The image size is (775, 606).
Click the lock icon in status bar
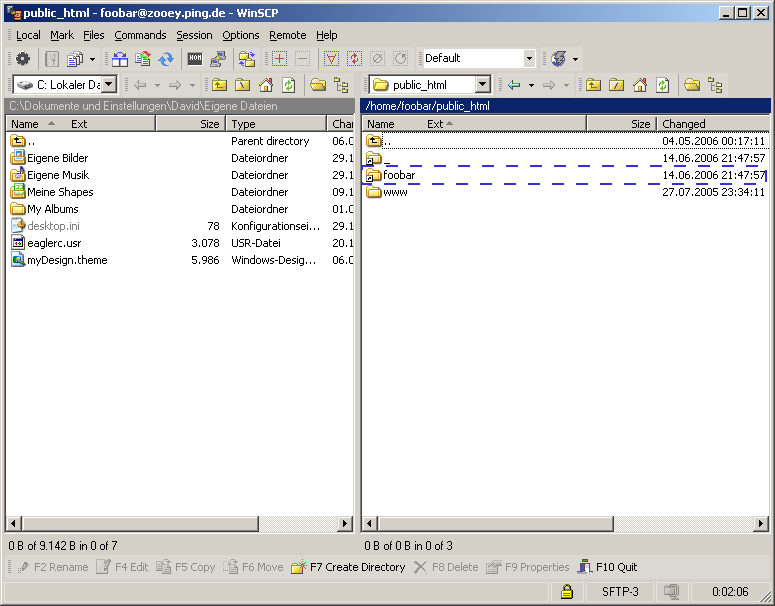tap(567, 591)
